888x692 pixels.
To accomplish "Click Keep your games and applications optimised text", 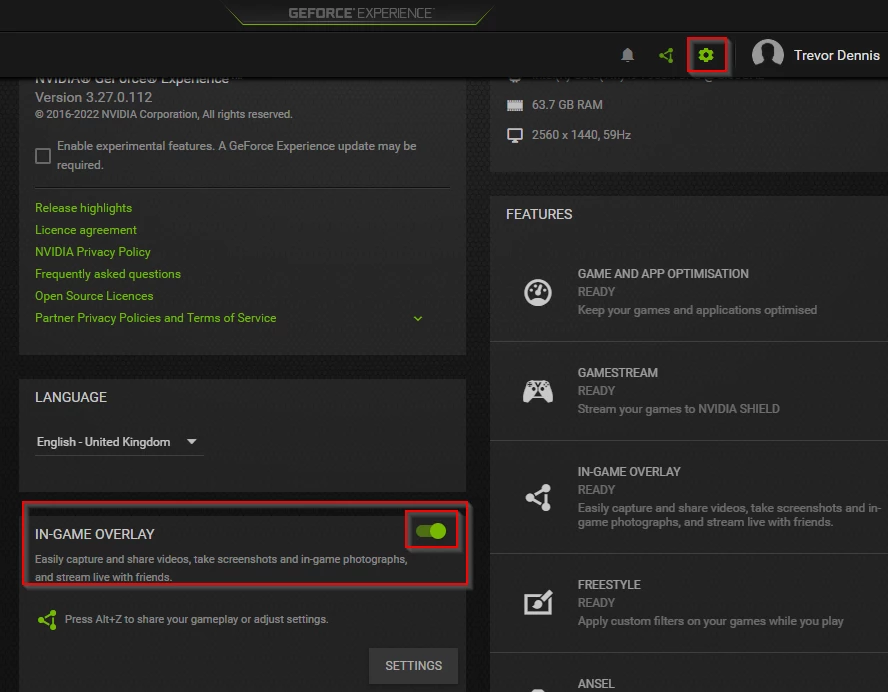I will (697, 310).
